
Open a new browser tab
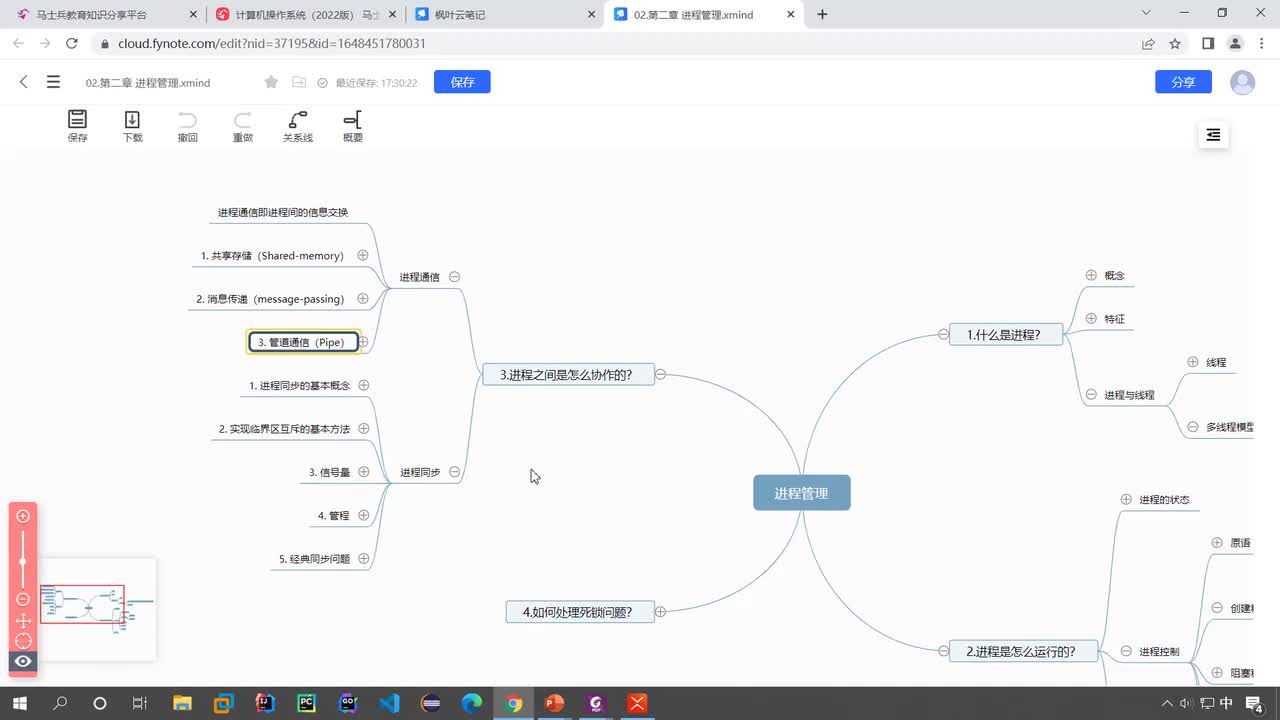[x=822, y=15]
